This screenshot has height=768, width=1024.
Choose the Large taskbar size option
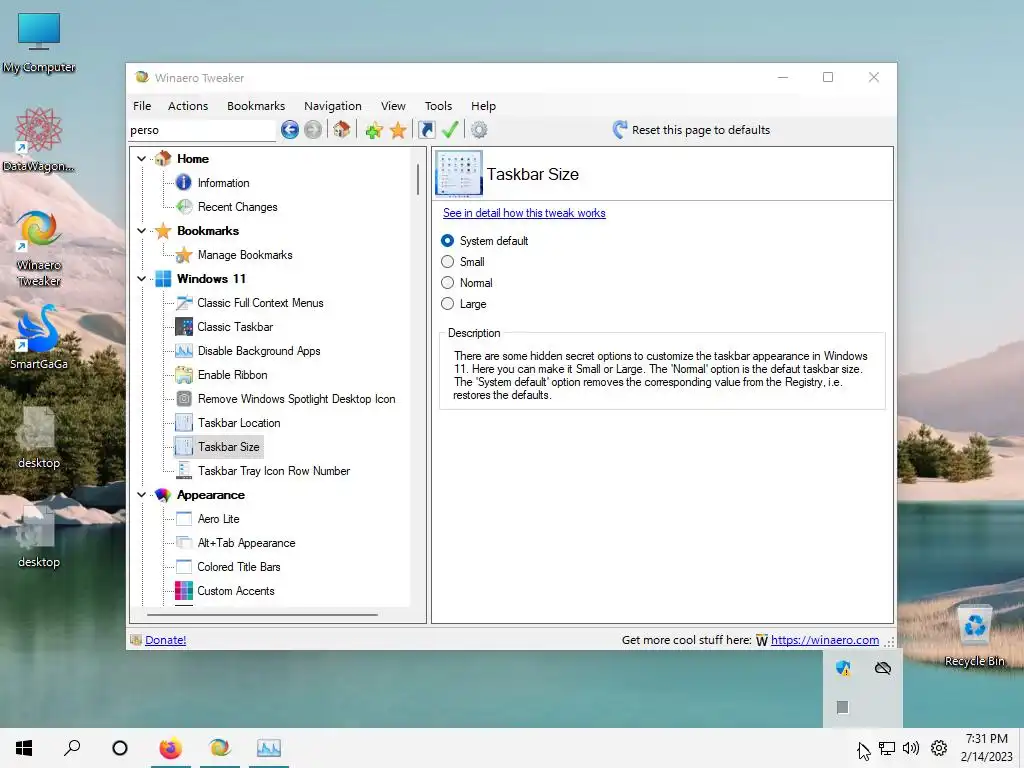pos(447,304)
